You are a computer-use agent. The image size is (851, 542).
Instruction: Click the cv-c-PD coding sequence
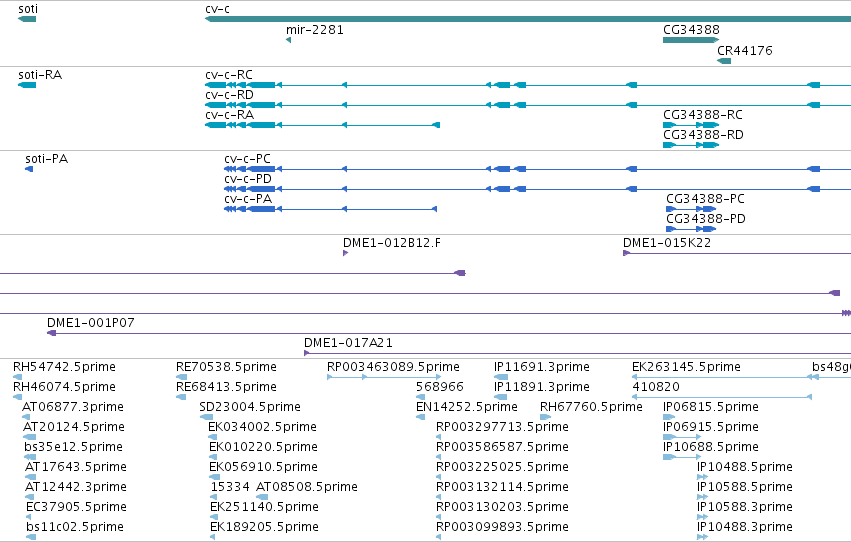click(x=537, y=189)
